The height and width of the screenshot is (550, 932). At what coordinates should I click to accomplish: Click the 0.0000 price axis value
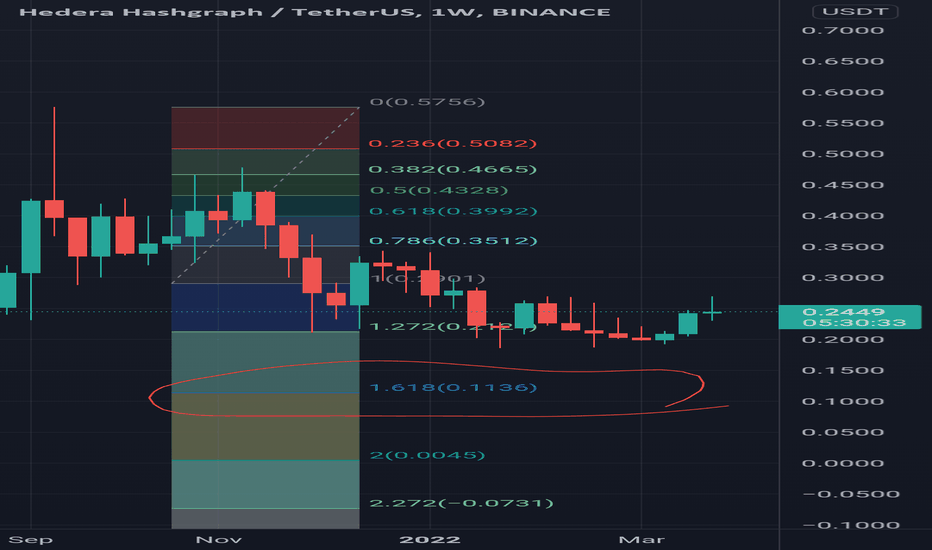click(x=843, y=463)
